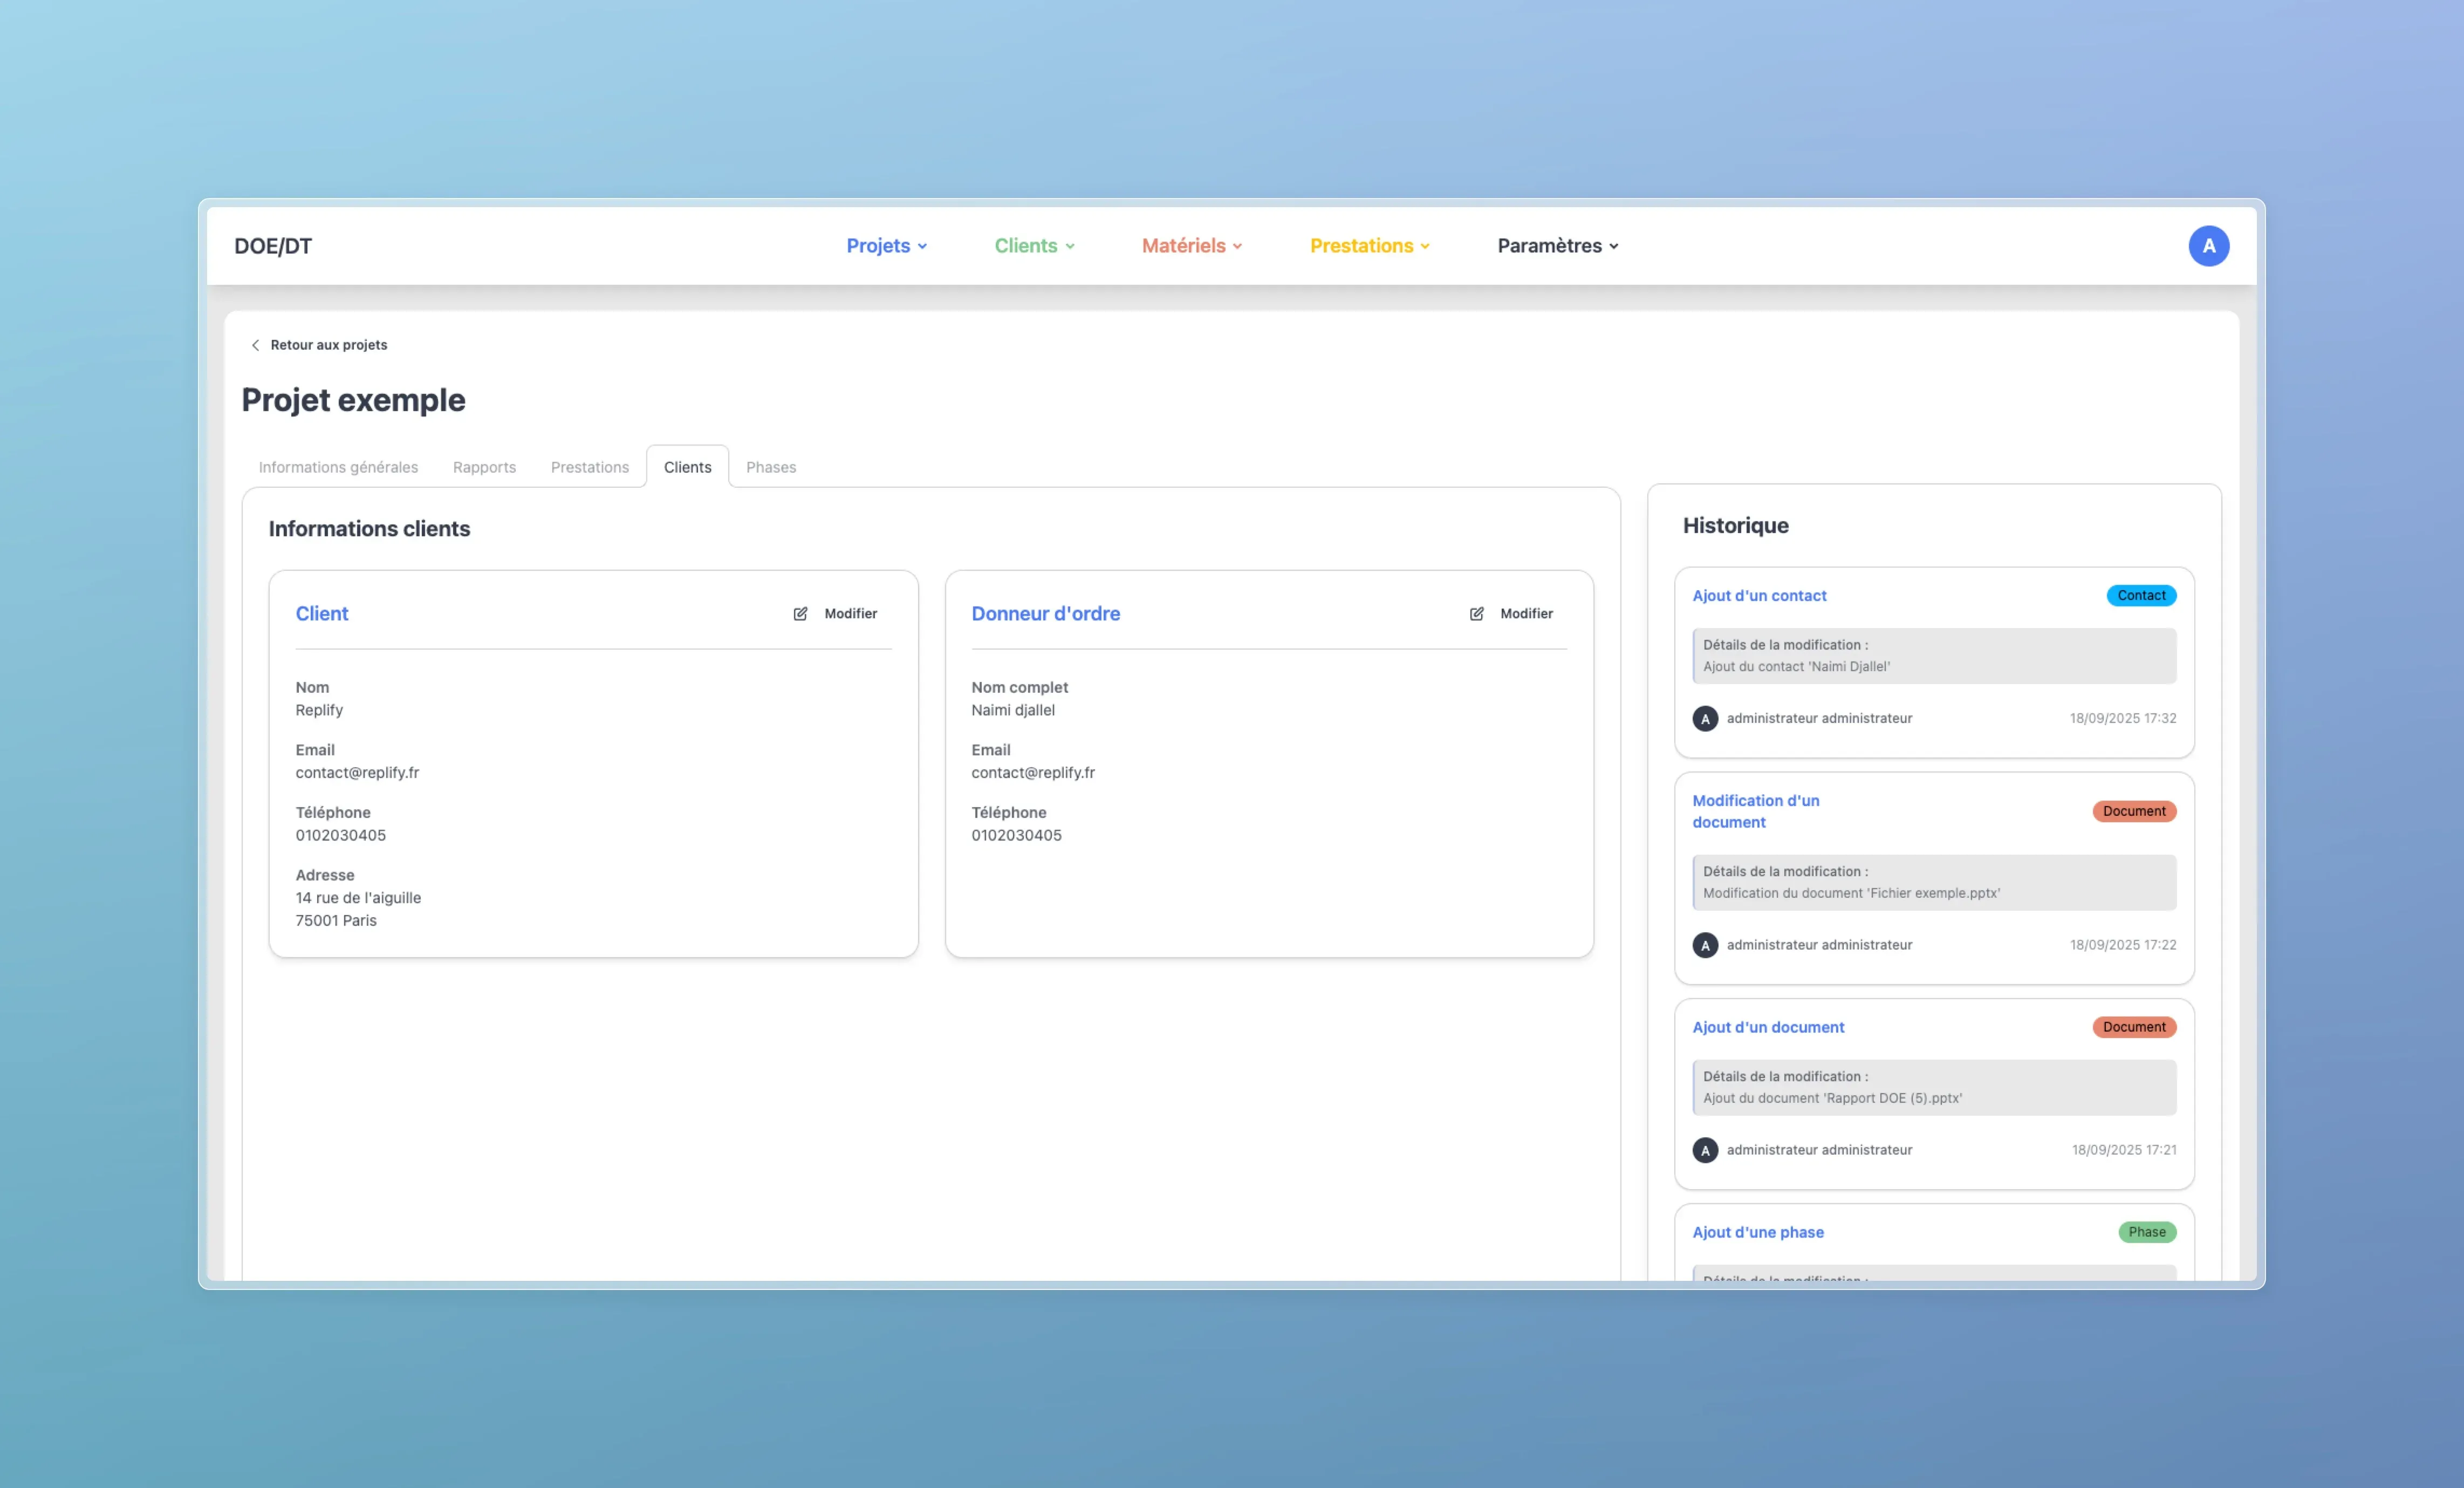2464x1488 pixels.
Task: Click the administrator avatar in the Ajout d'un document entry
Action: pyautogui.click(x=1705, y=1150)
